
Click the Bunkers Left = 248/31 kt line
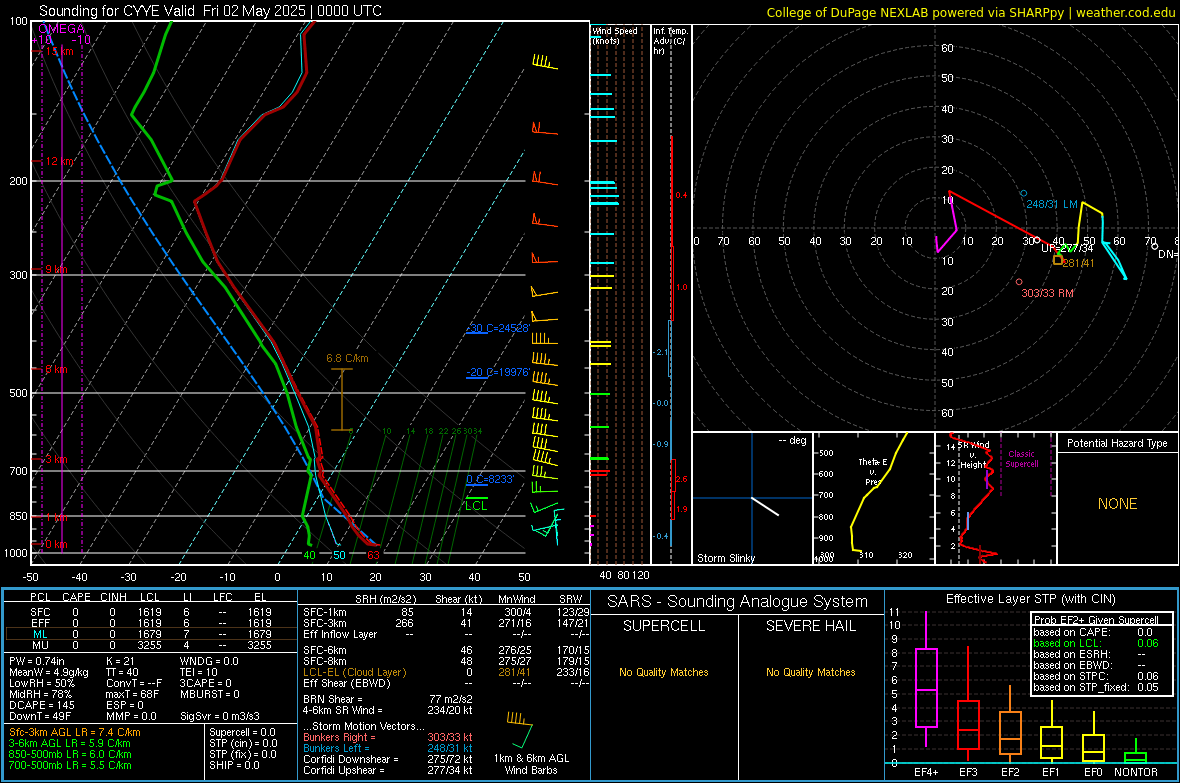(x=388, y=748)
